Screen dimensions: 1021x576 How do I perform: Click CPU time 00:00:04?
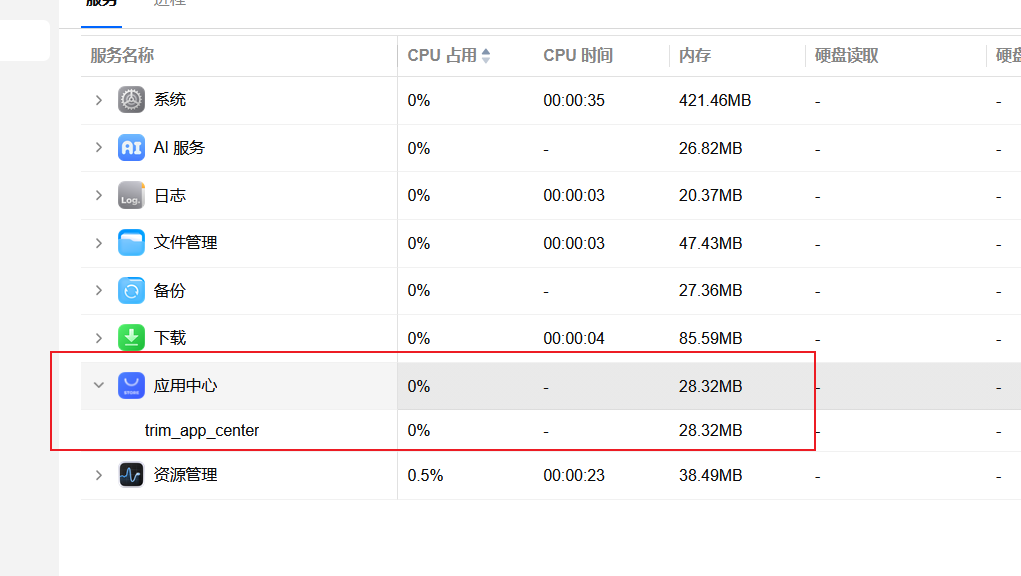[574, 338]
